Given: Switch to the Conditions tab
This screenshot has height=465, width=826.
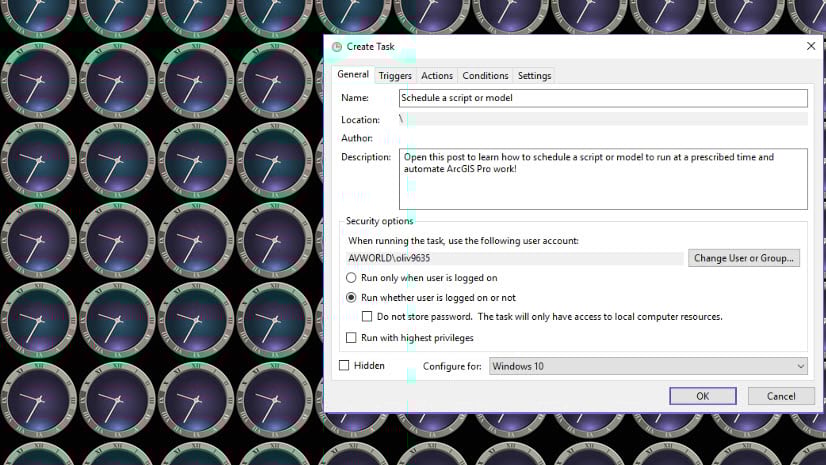Looking at the screenshot, I should click(485, 76).
